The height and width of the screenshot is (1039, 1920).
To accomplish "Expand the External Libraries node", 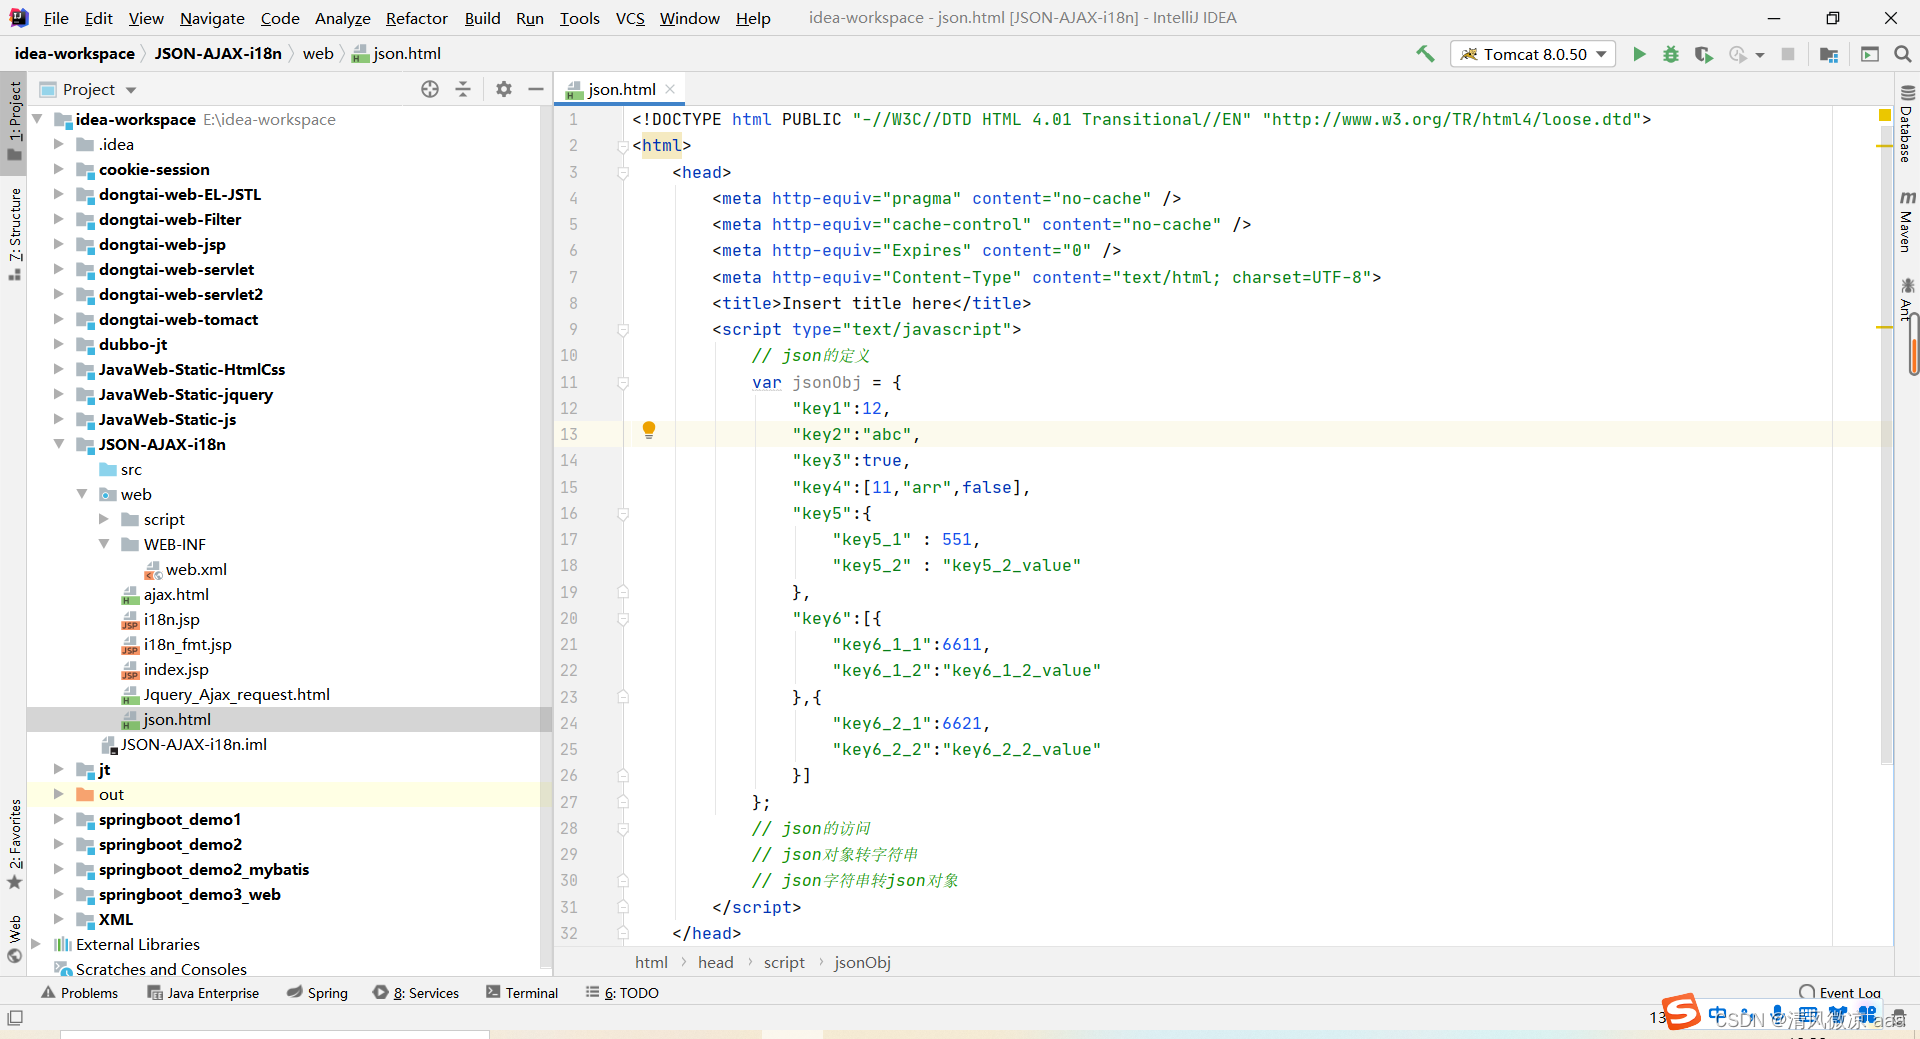I will (x=36, y=944).
